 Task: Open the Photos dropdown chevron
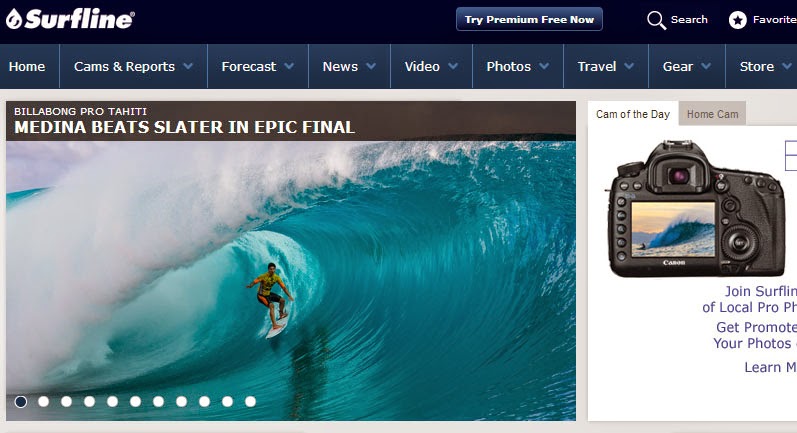click(x=544, y=66)
